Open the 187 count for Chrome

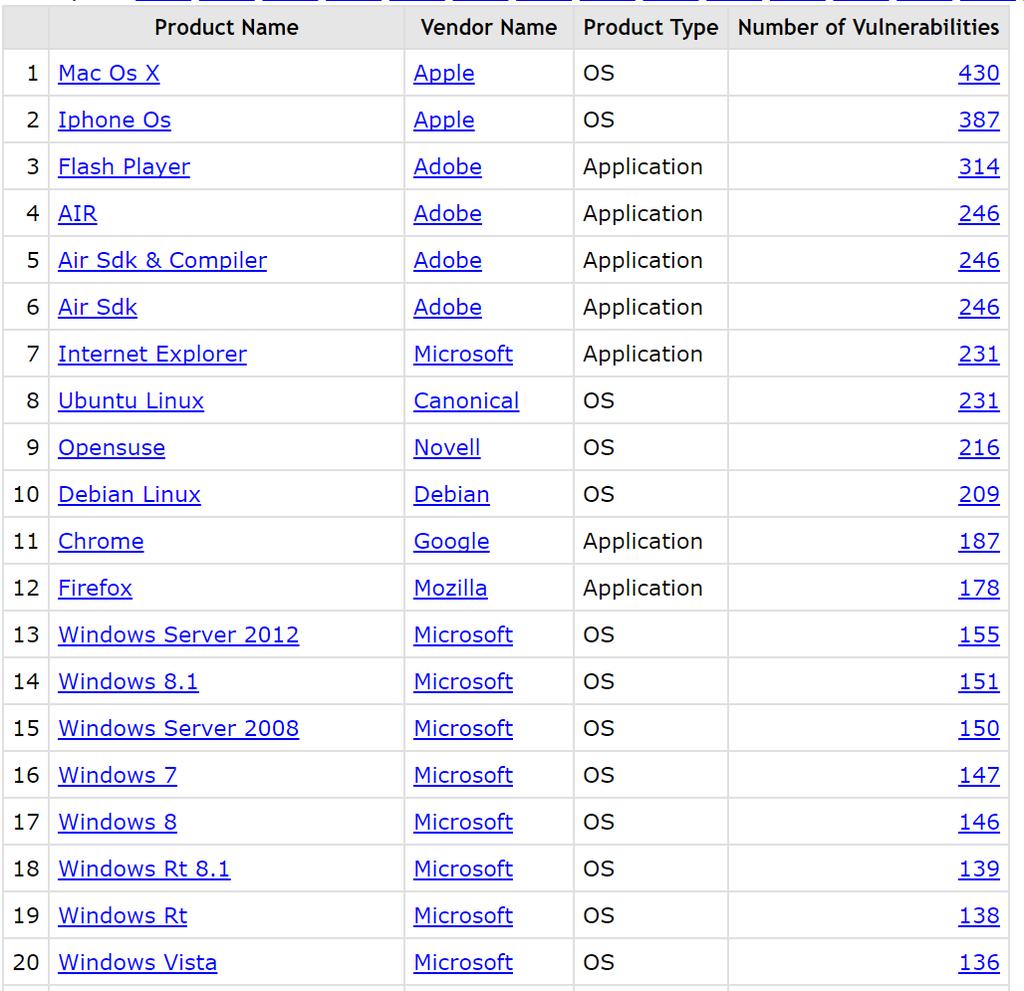(978, 542)
